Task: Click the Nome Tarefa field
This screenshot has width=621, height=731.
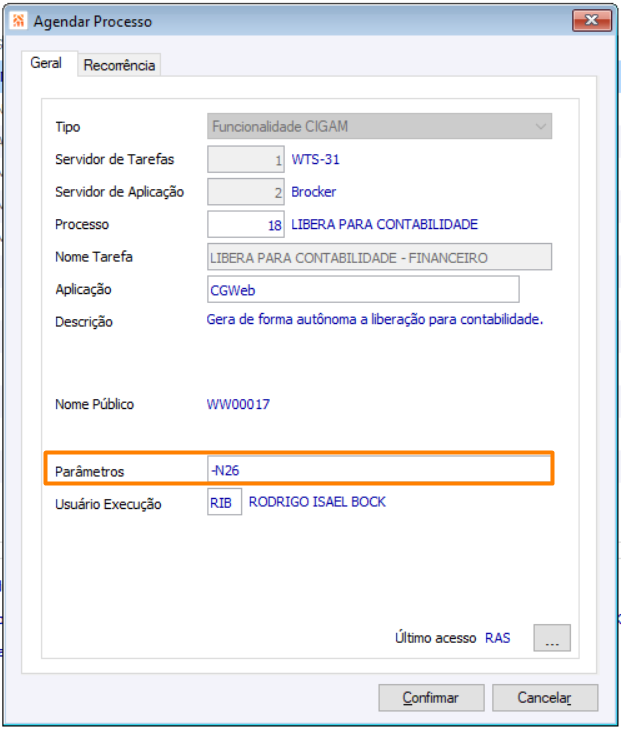Action: tap(380, 257)
